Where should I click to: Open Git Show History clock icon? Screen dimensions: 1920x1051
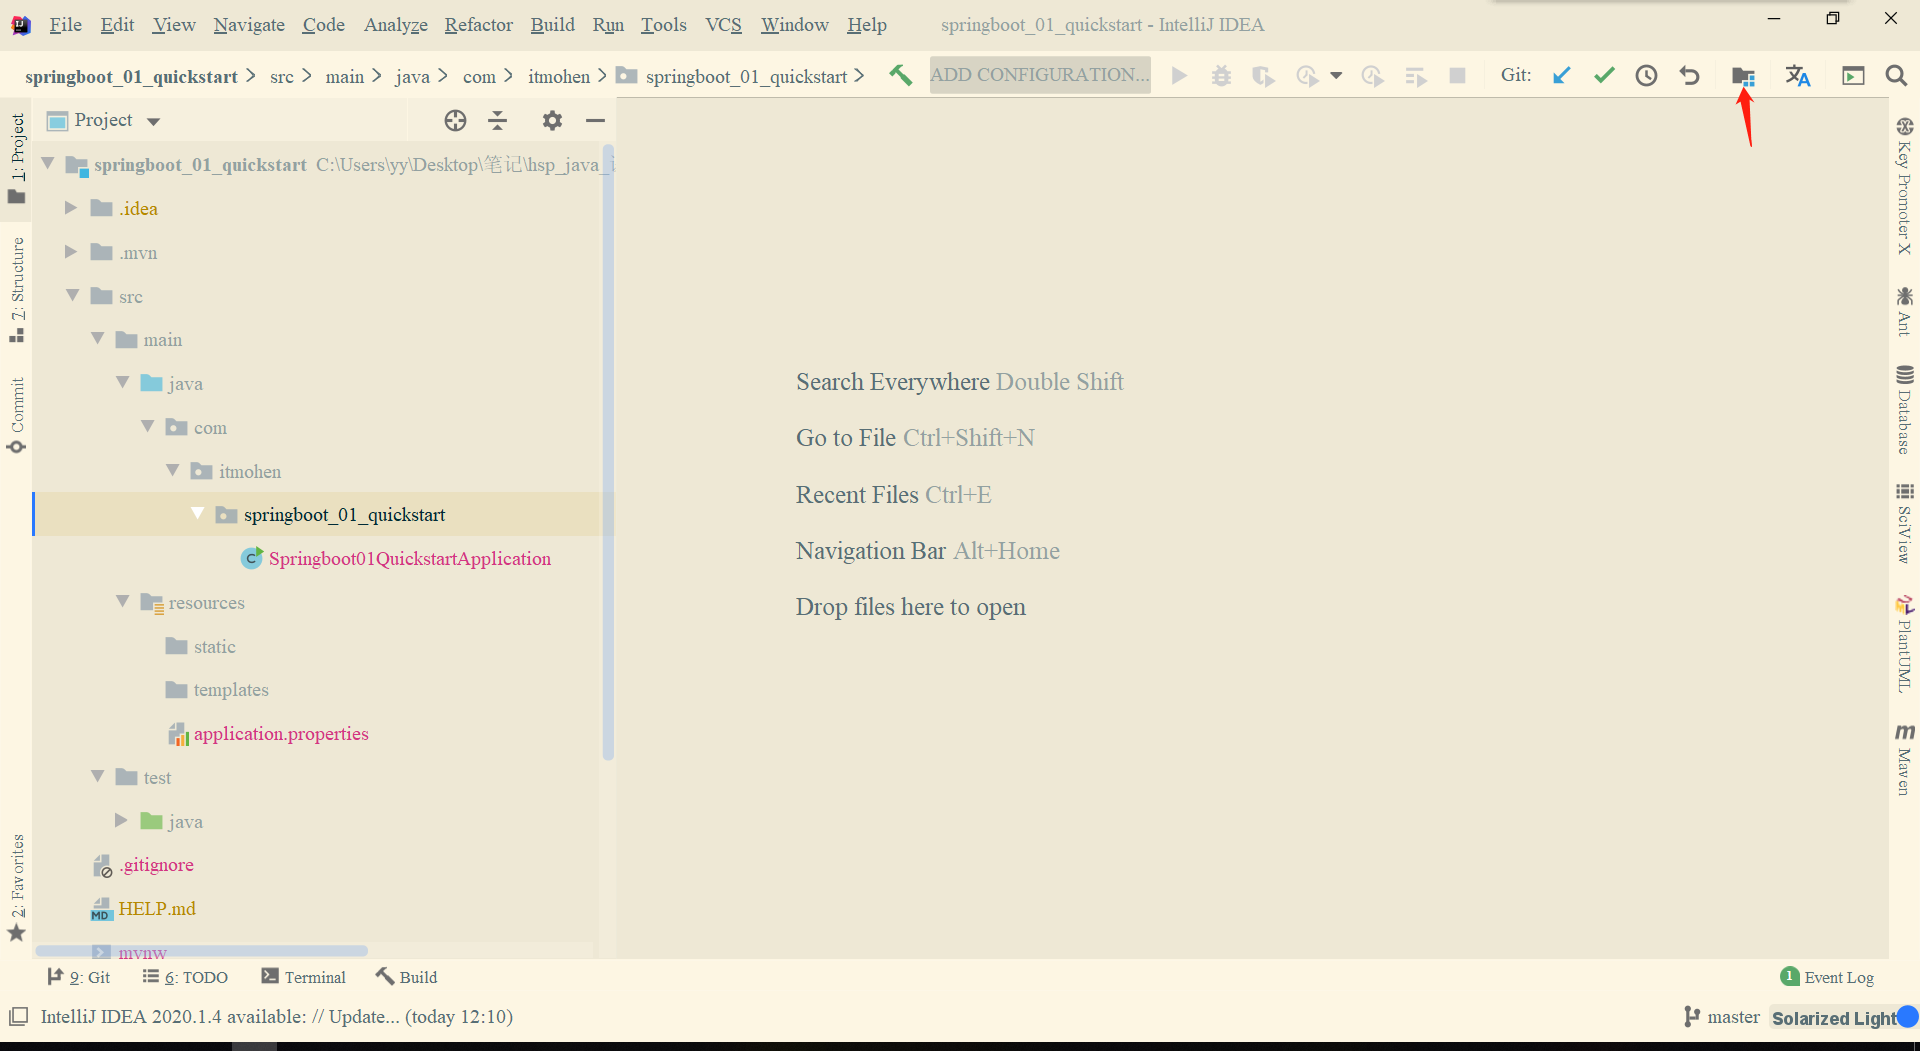click(x=1646, y=76)
